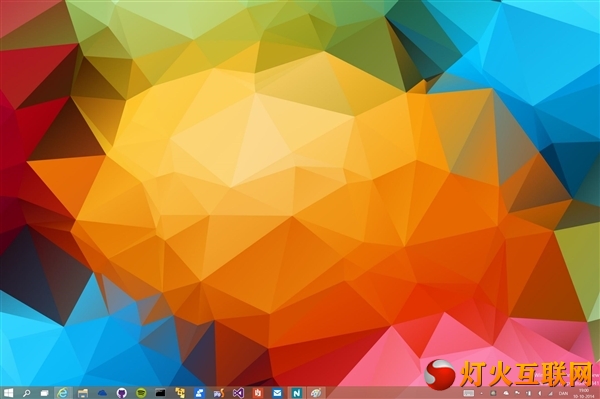Open Spotify from the taskbar
Image resolution: width=600 pixels, height=399 pixels.
tap(141, 392)
